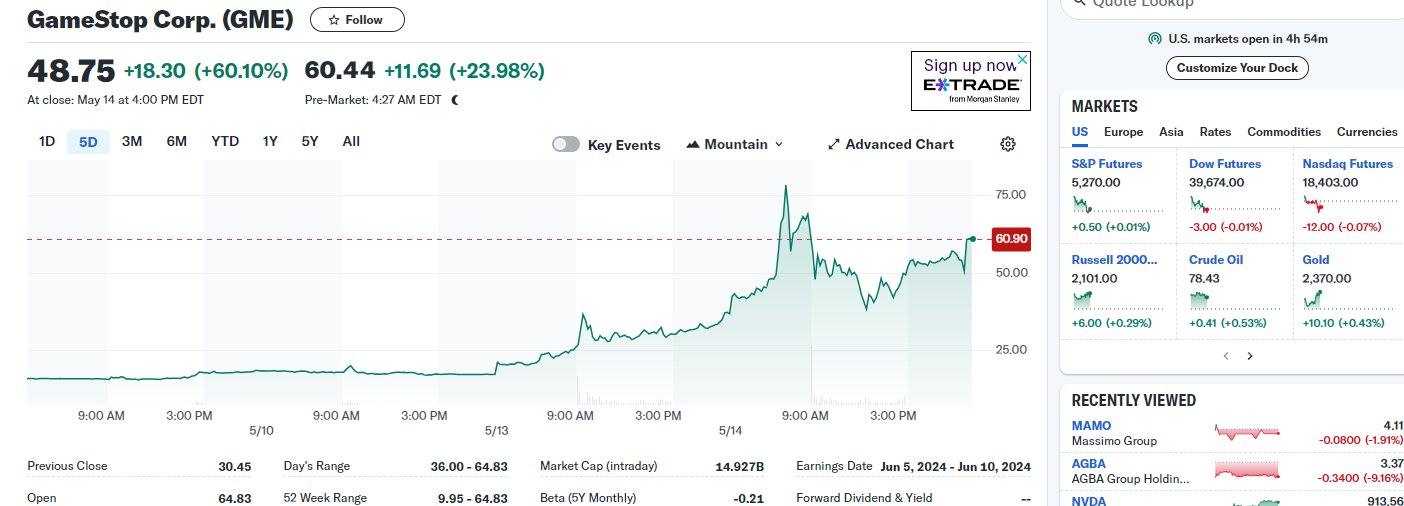The image size is (1404, 506).
Task: Click the markets open status broadcast icon
Action: tap(1155, 39)
